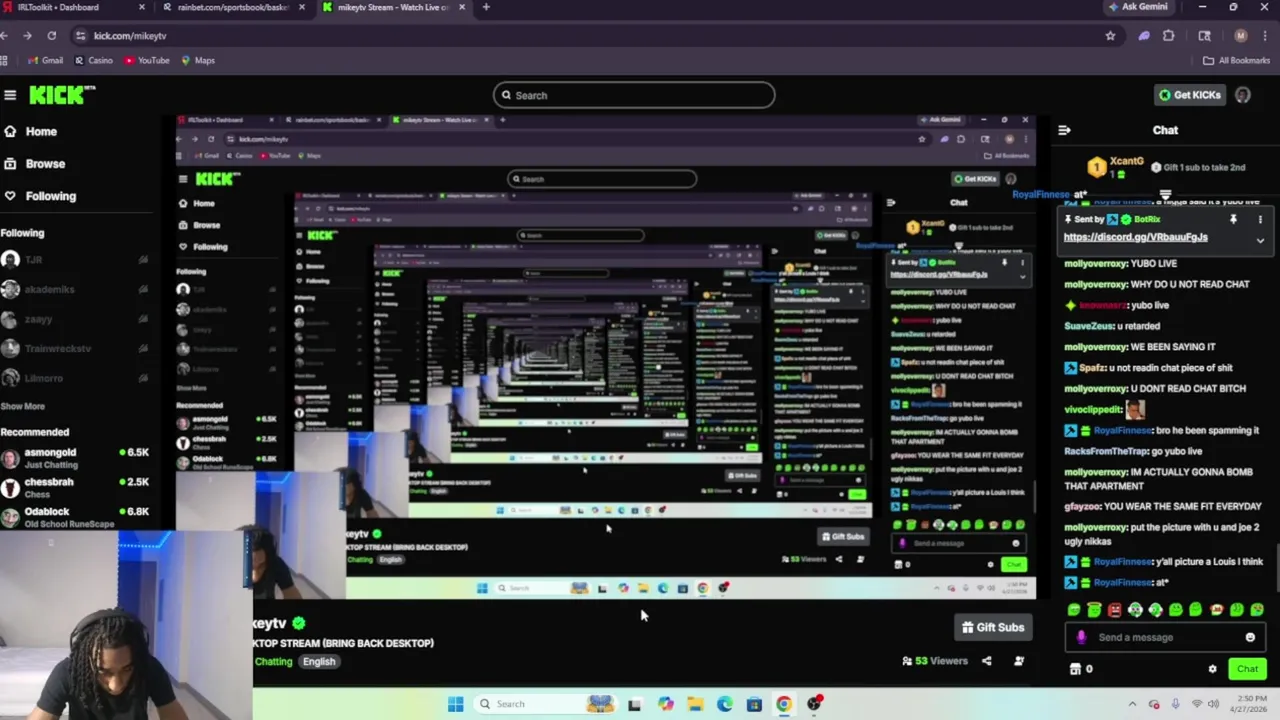Image resolution: width=1280 pixels, height=720 pixels.
Task: Click the 53 Viewers count
Action: 935,661
